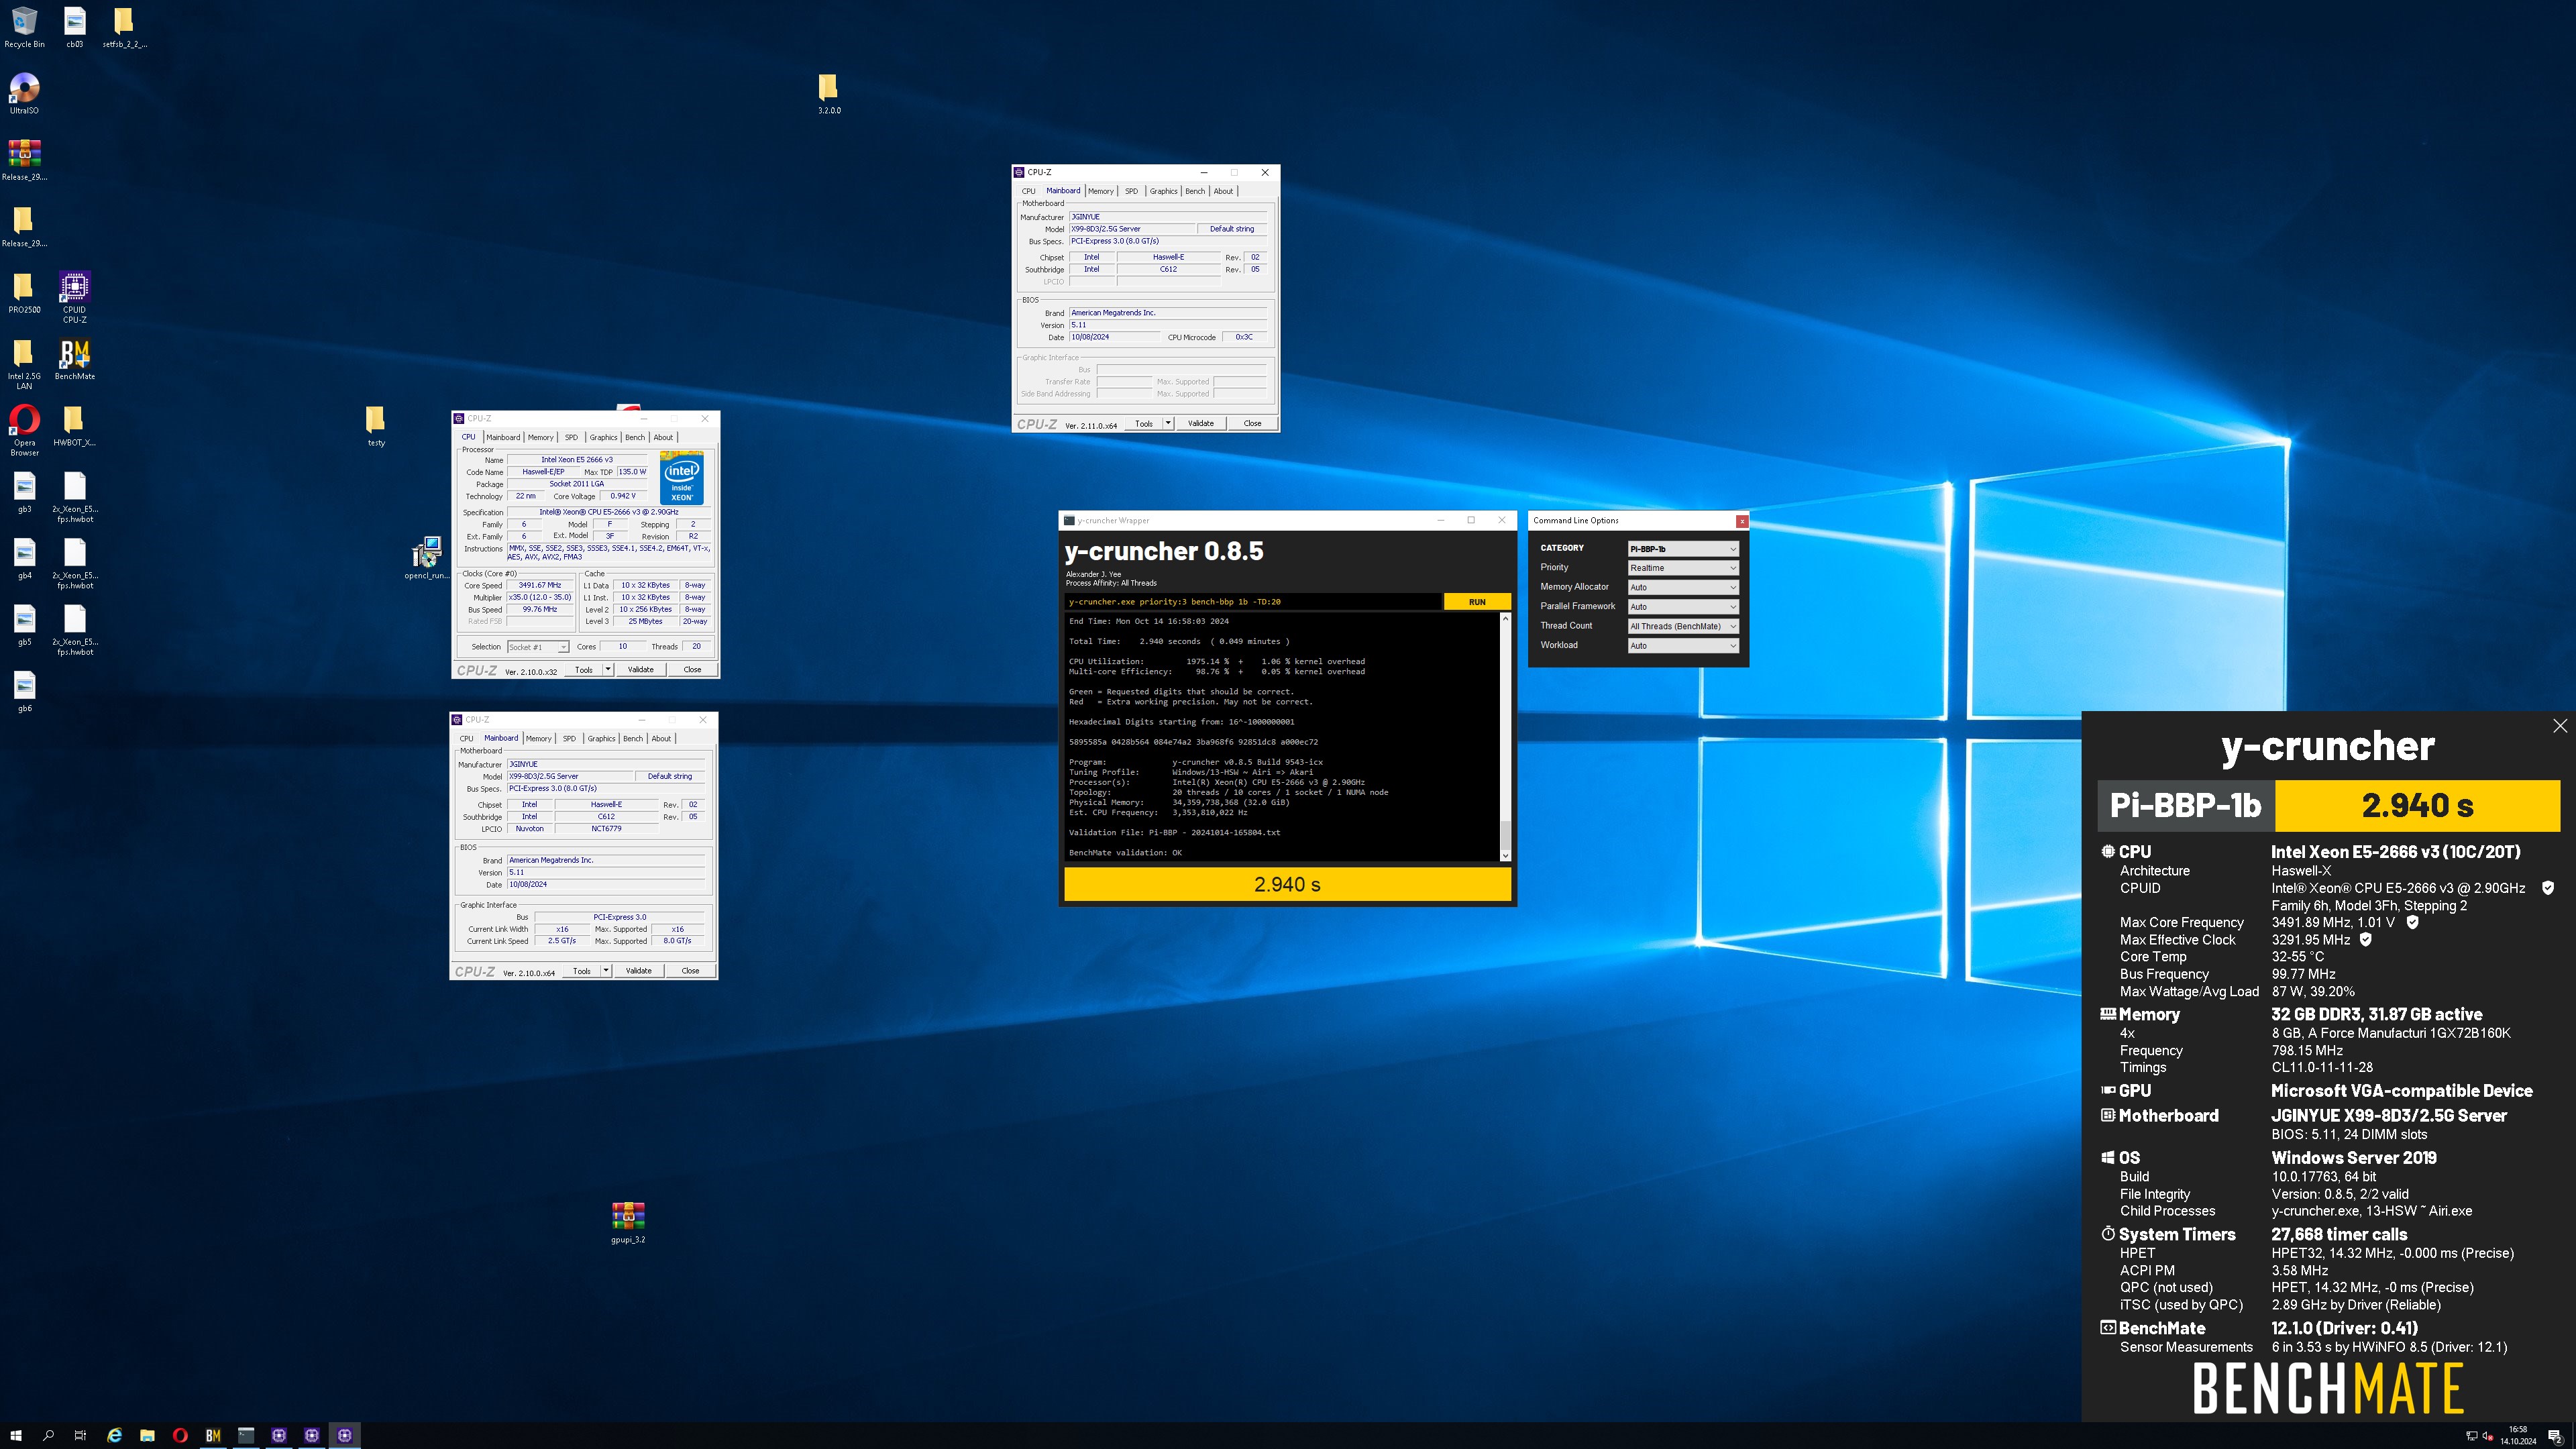Open the cb03 file on desktop
Screen dimensions: 2576x1449
tap(74, 27)
